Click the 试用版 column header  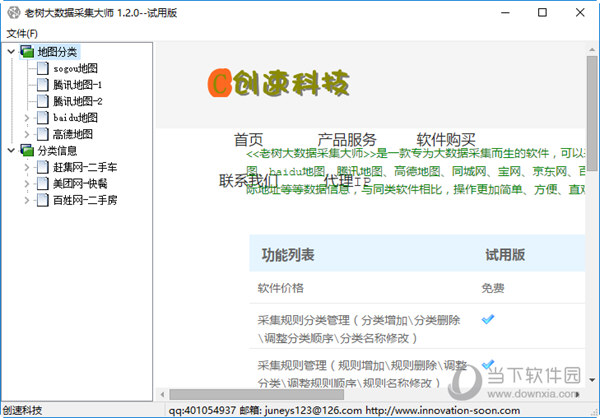point(505,255)
